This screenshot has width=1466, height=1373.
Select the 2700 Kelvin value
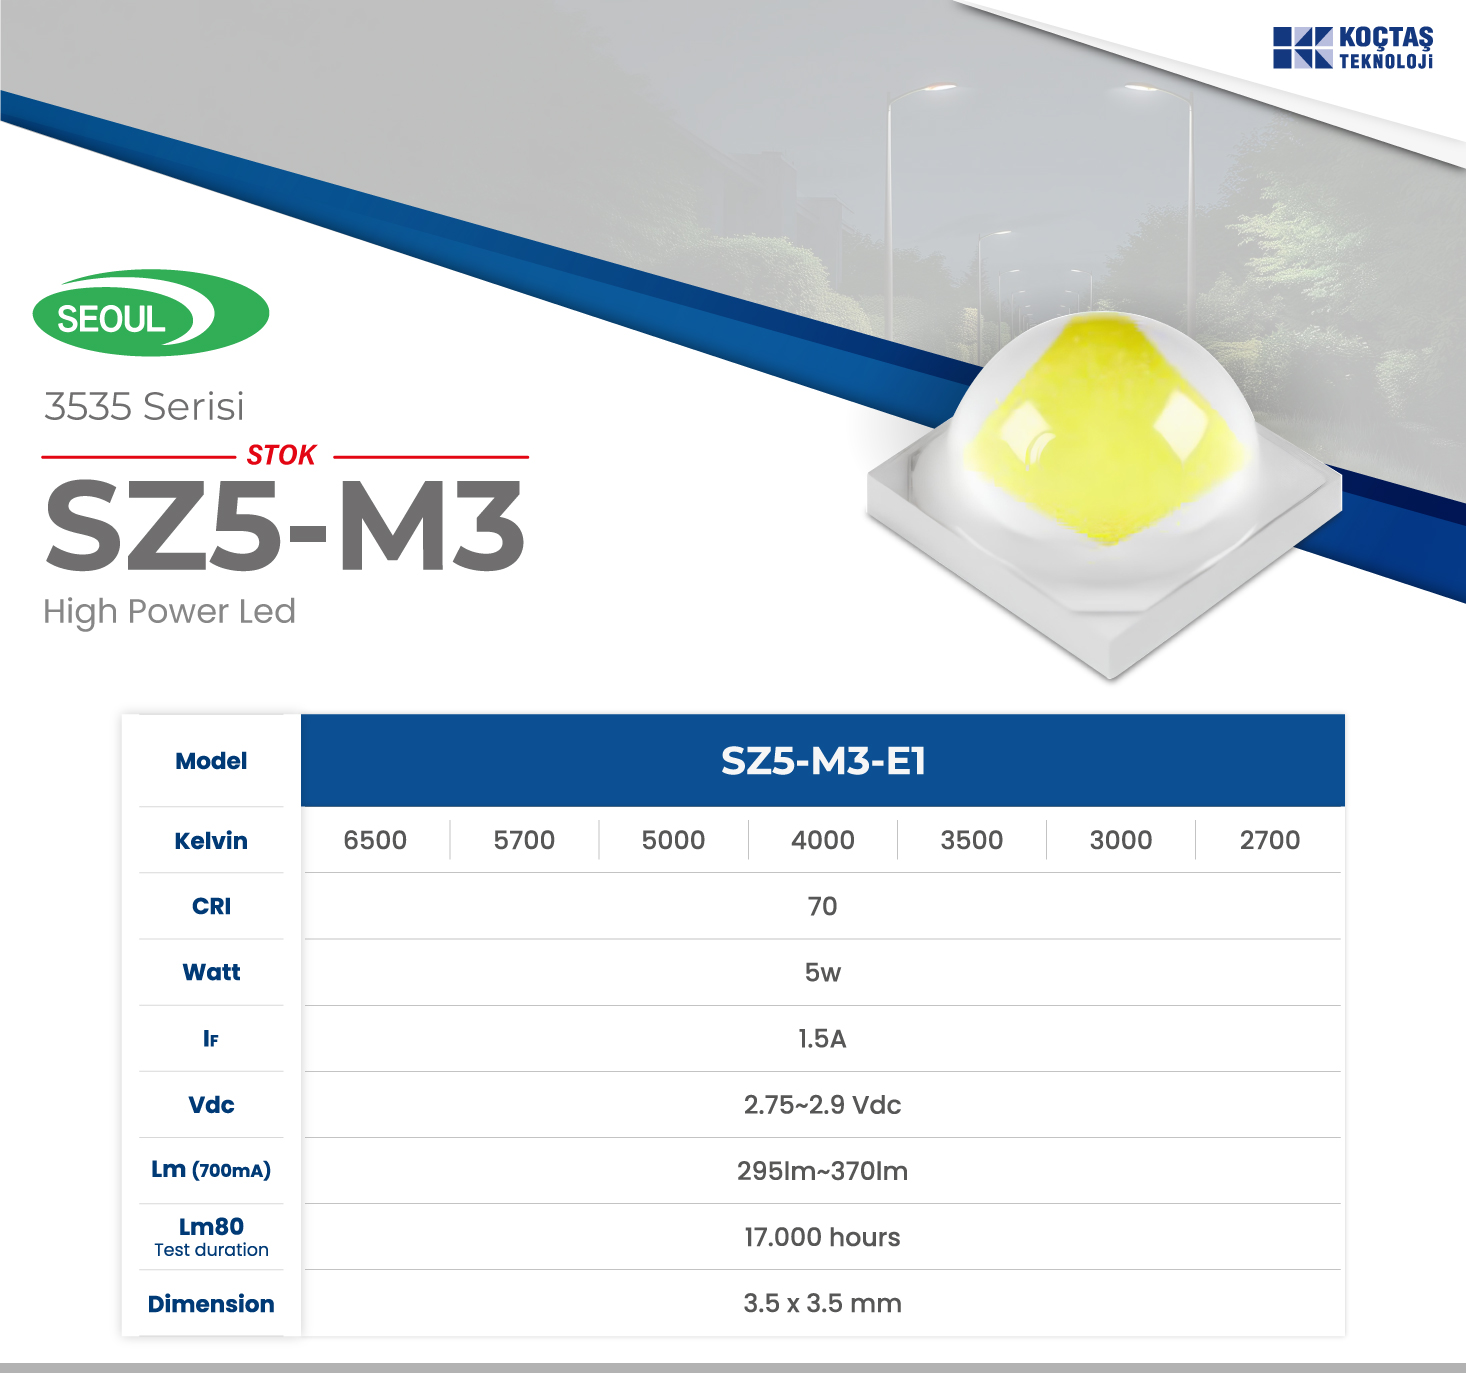tap(1270, 840)
